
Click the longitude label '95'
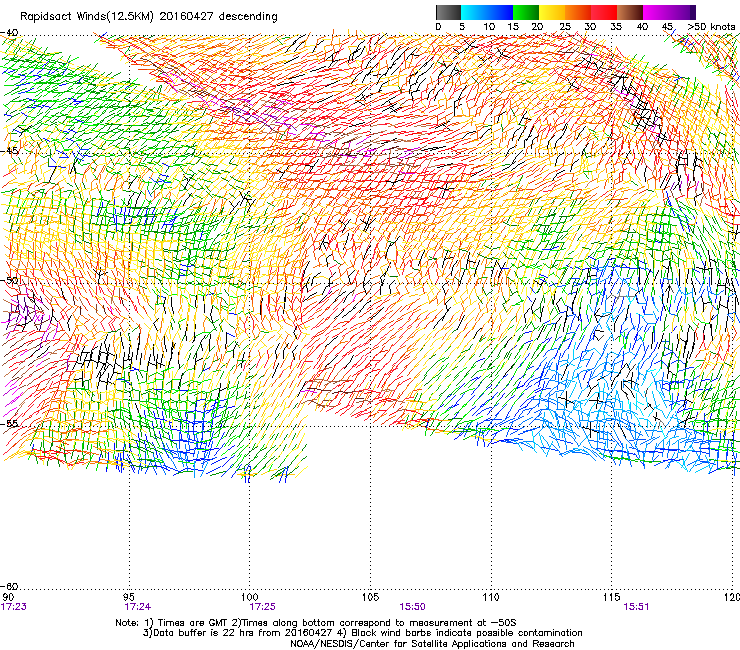[x=129, y=598]
